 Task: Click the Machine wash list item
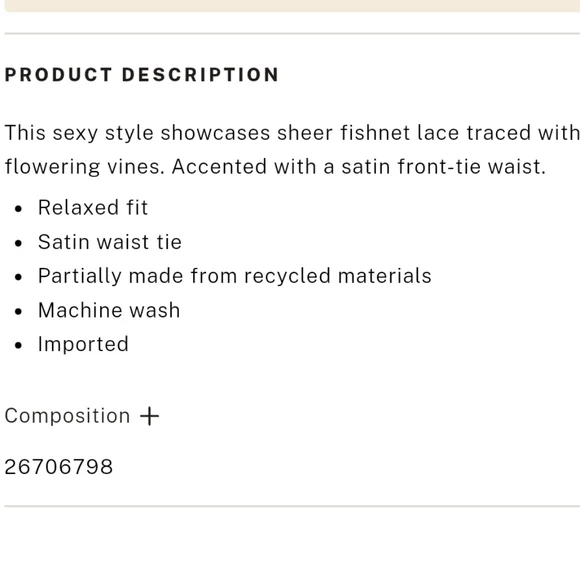(x=109, y=310)
